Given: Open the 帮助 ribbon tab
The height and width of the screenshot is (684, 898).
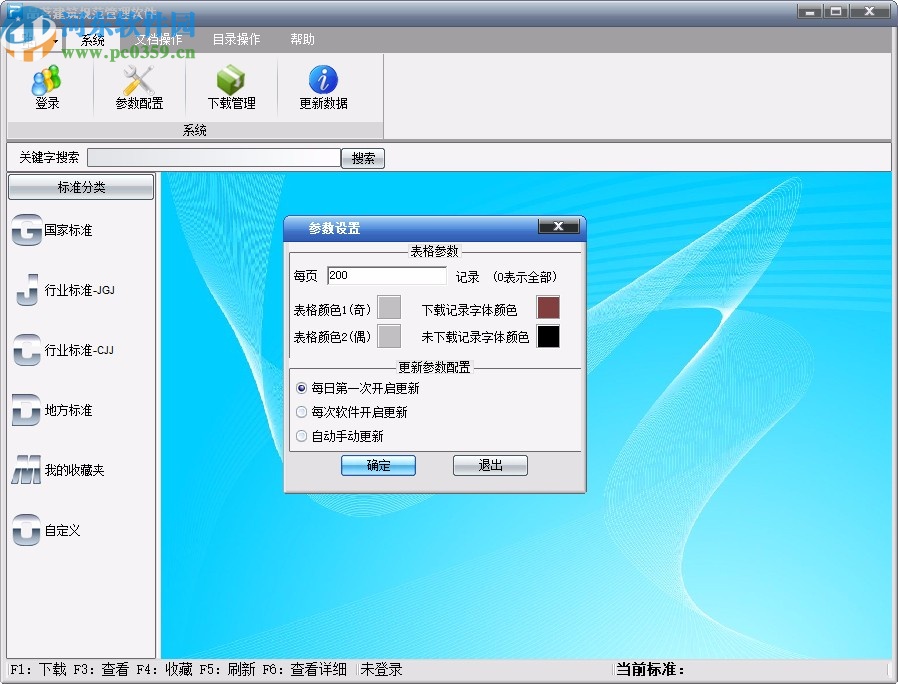Looking at the screenshot, I should tap(302, 40).
